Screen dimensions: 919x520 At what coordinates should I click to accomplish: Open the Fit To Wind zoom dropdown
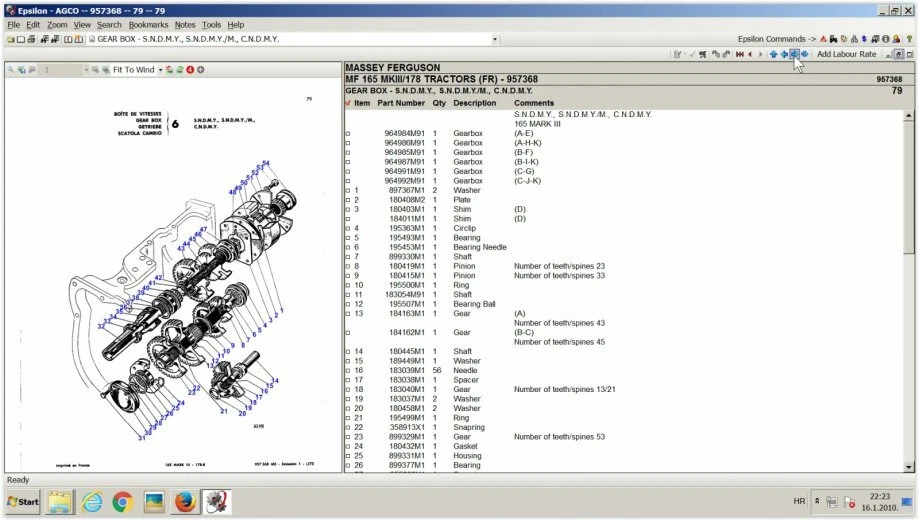[160, 70]
